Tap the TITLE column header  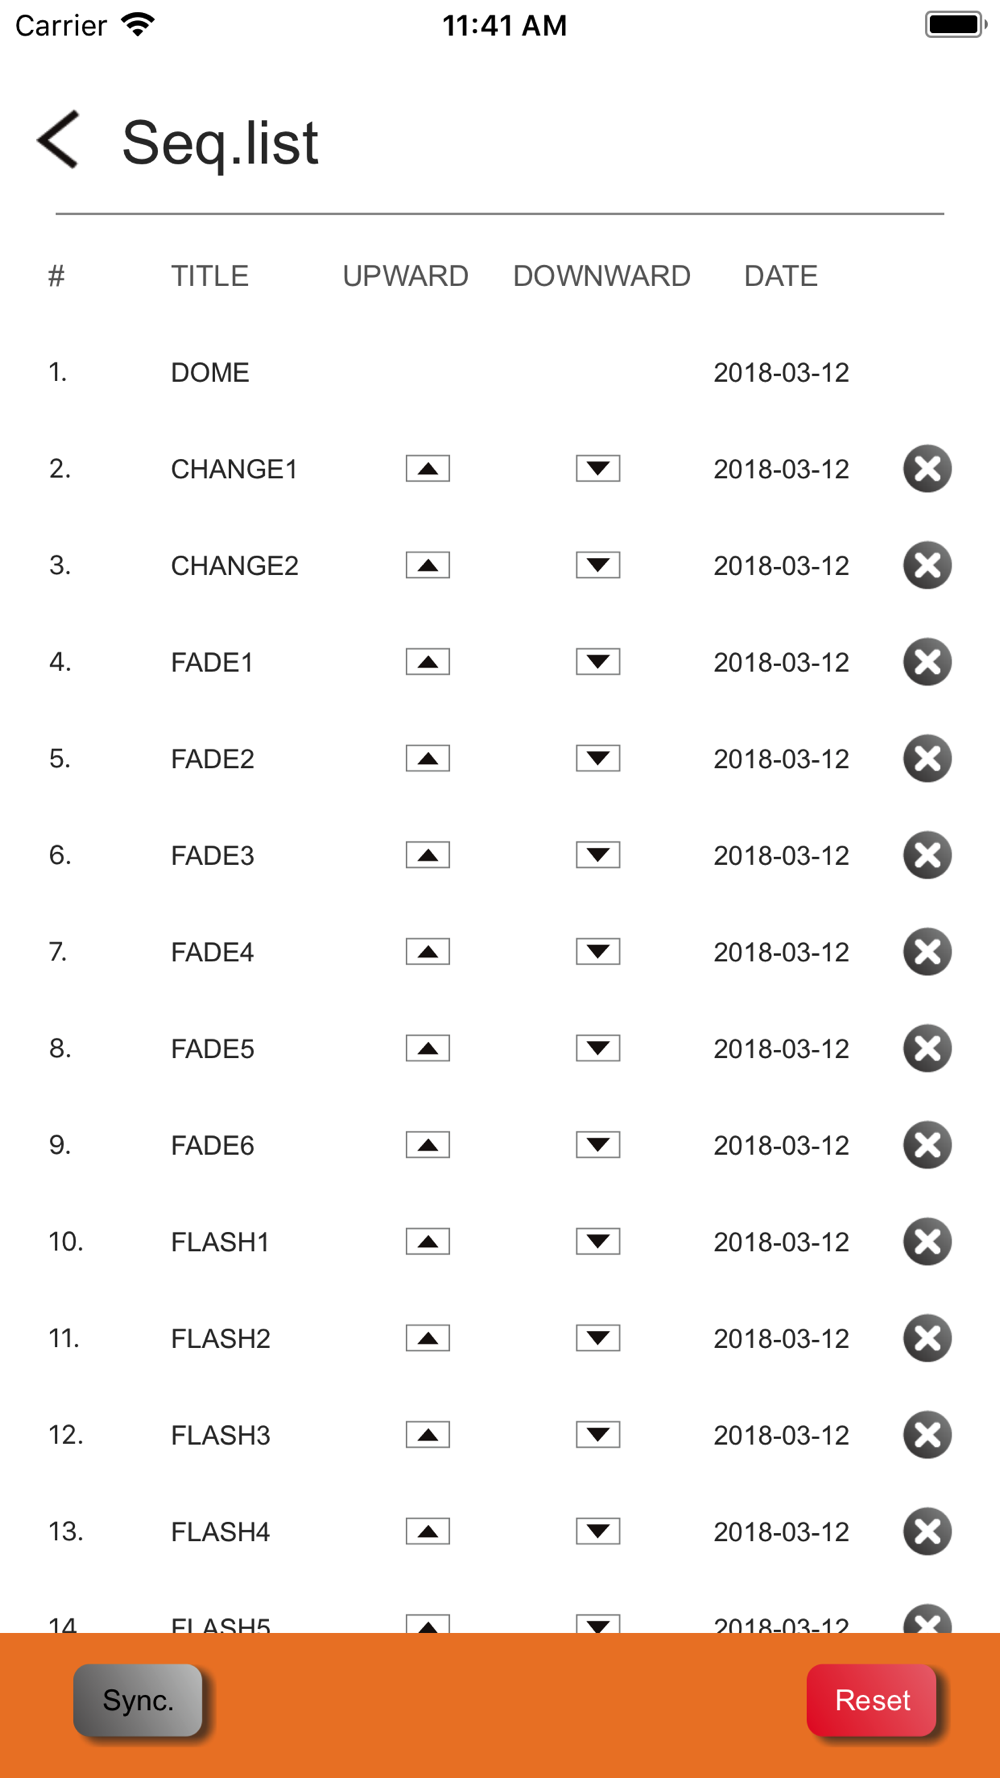coord(210,276)
